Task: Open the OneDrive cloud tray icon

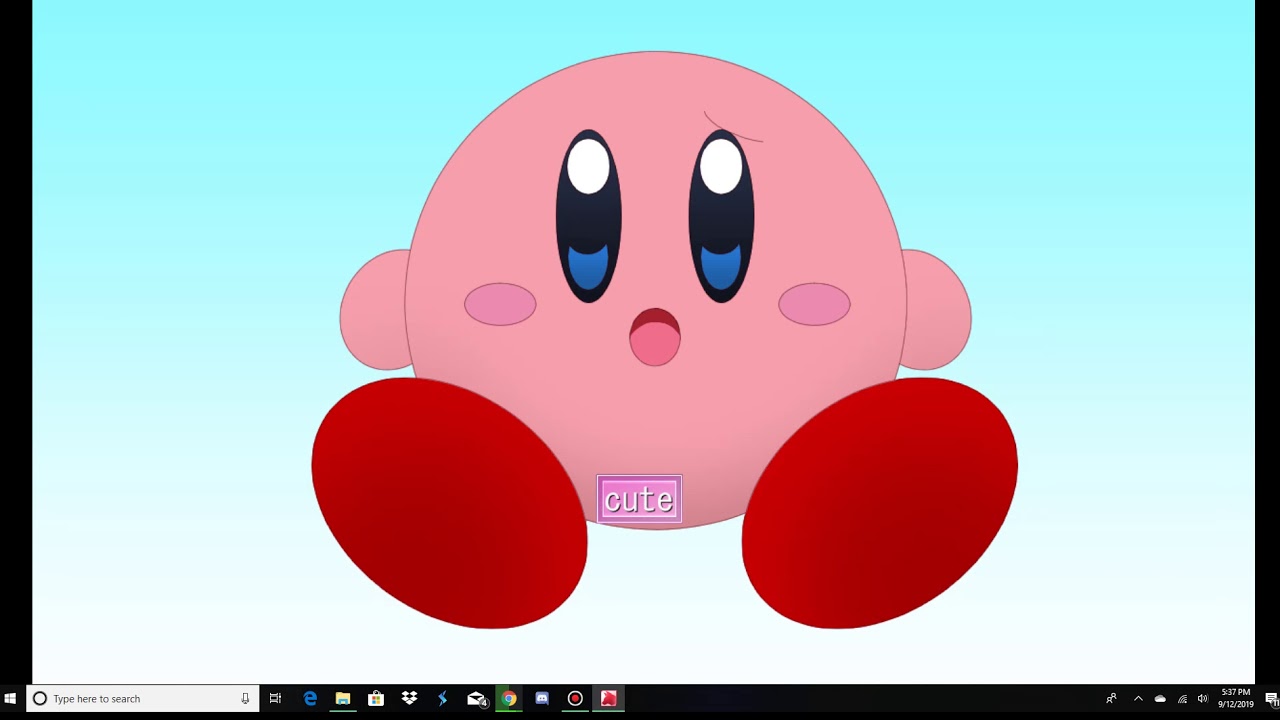Action: click(x=1160, y=699)
